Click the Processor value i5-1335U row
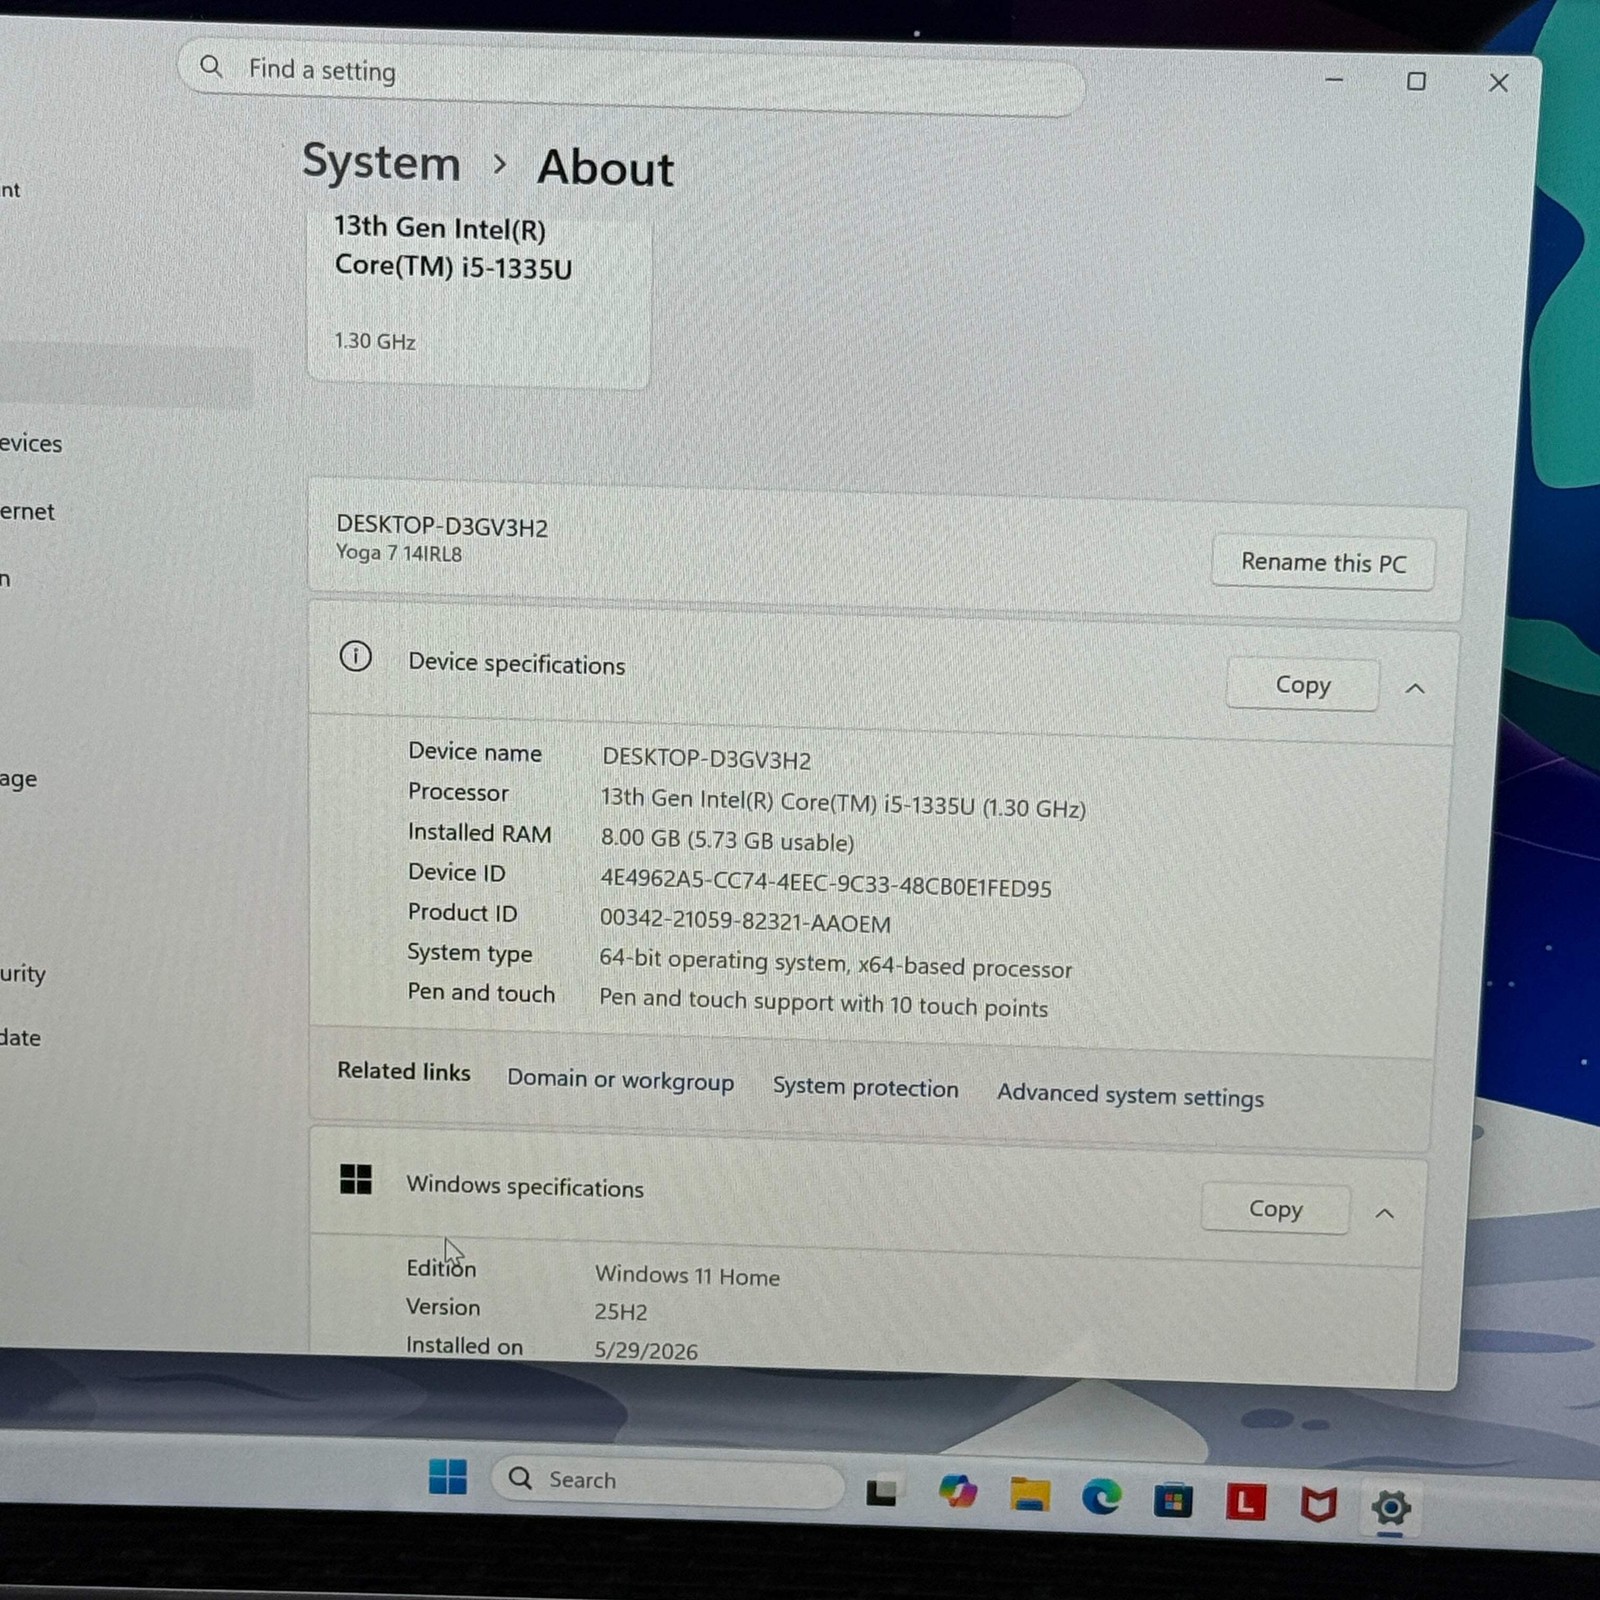 click(x=842, y=802)
